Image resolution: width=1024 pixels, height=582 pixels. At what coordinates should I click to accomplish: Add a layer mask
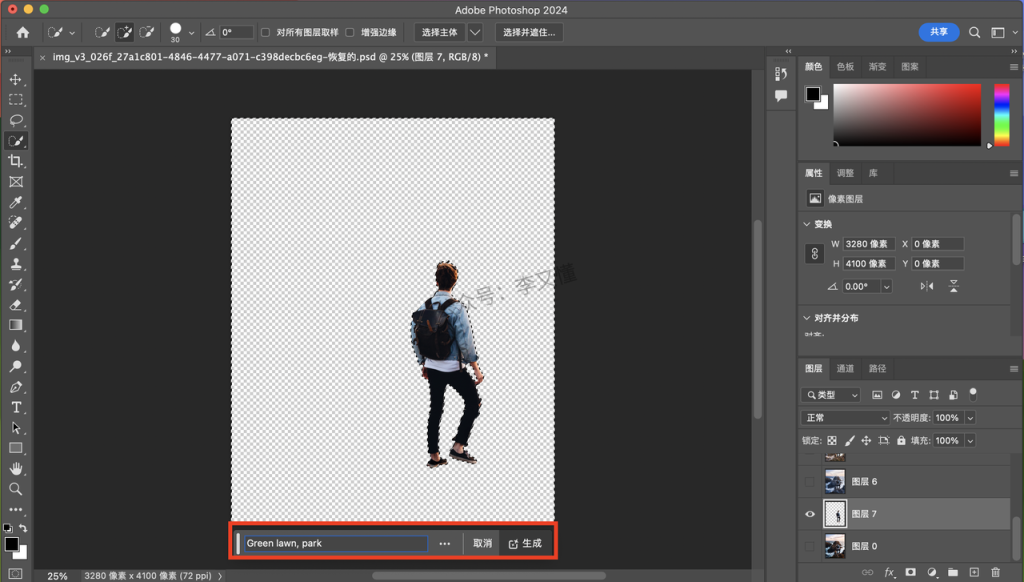pos(910,572)
